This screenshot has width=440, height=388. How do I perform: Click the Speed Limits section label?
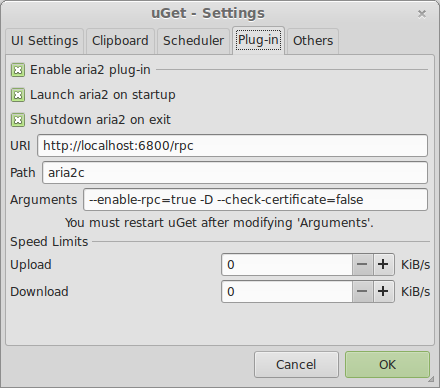tap(49, 242)
